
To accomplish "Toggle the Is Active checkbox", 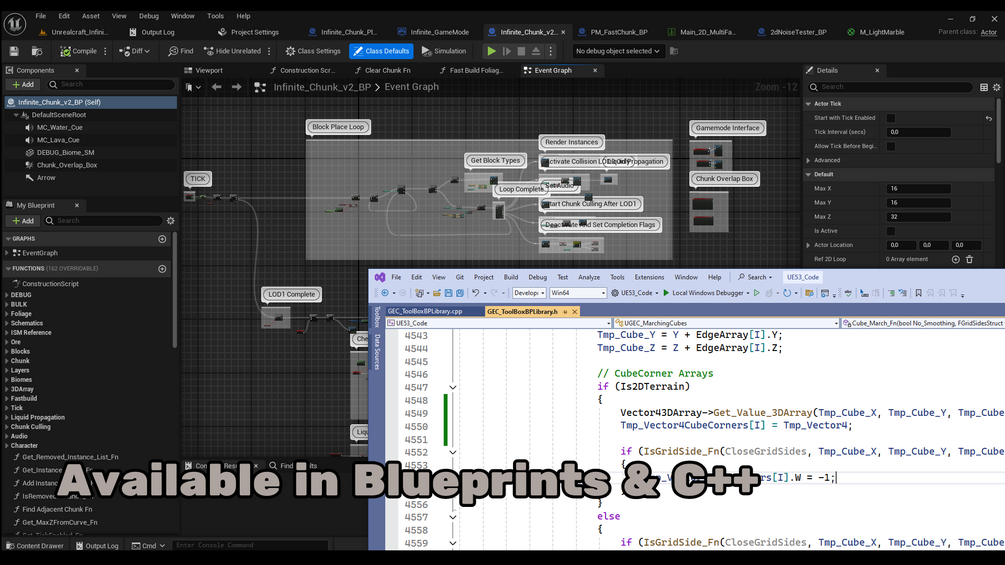I will pyautogui.click(x=891, y=231).
